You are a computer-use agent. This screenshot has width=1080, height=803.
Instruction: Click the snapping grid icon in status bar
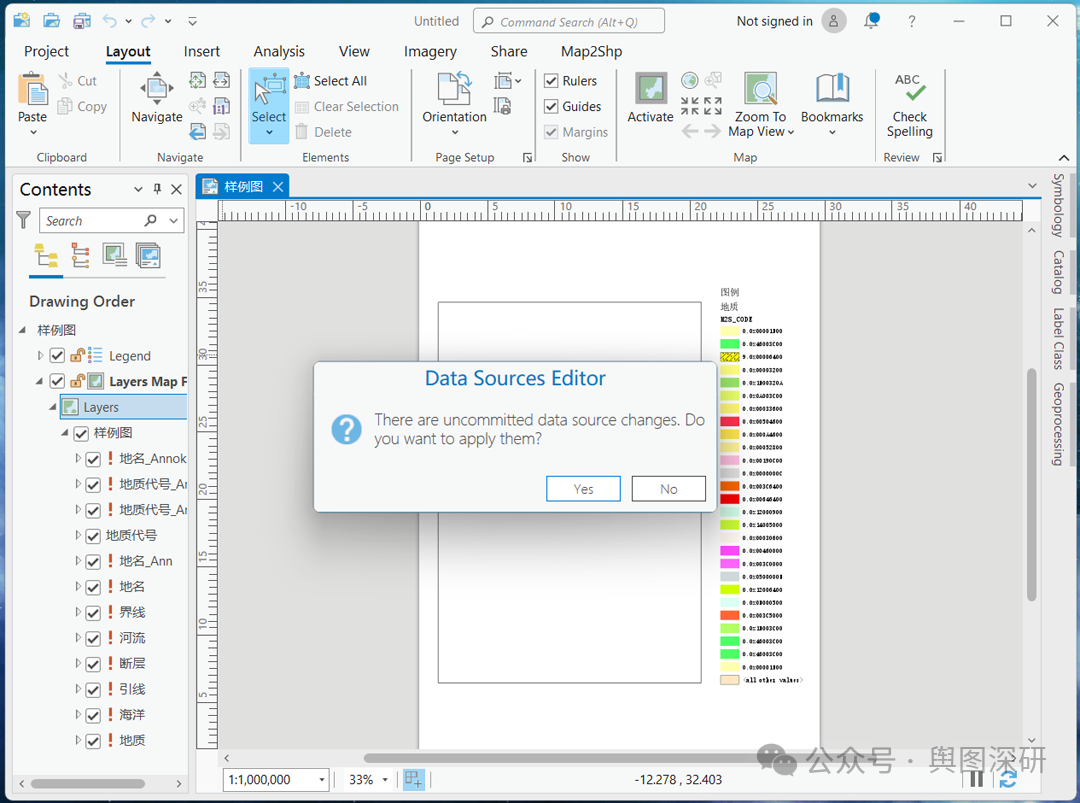[413, 780]
